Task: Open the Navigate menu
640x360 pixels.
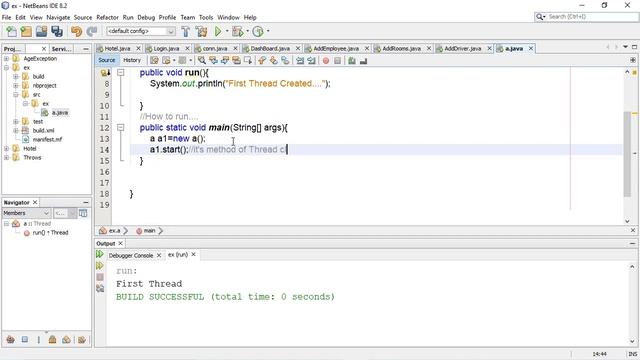Action: [58, 18]
